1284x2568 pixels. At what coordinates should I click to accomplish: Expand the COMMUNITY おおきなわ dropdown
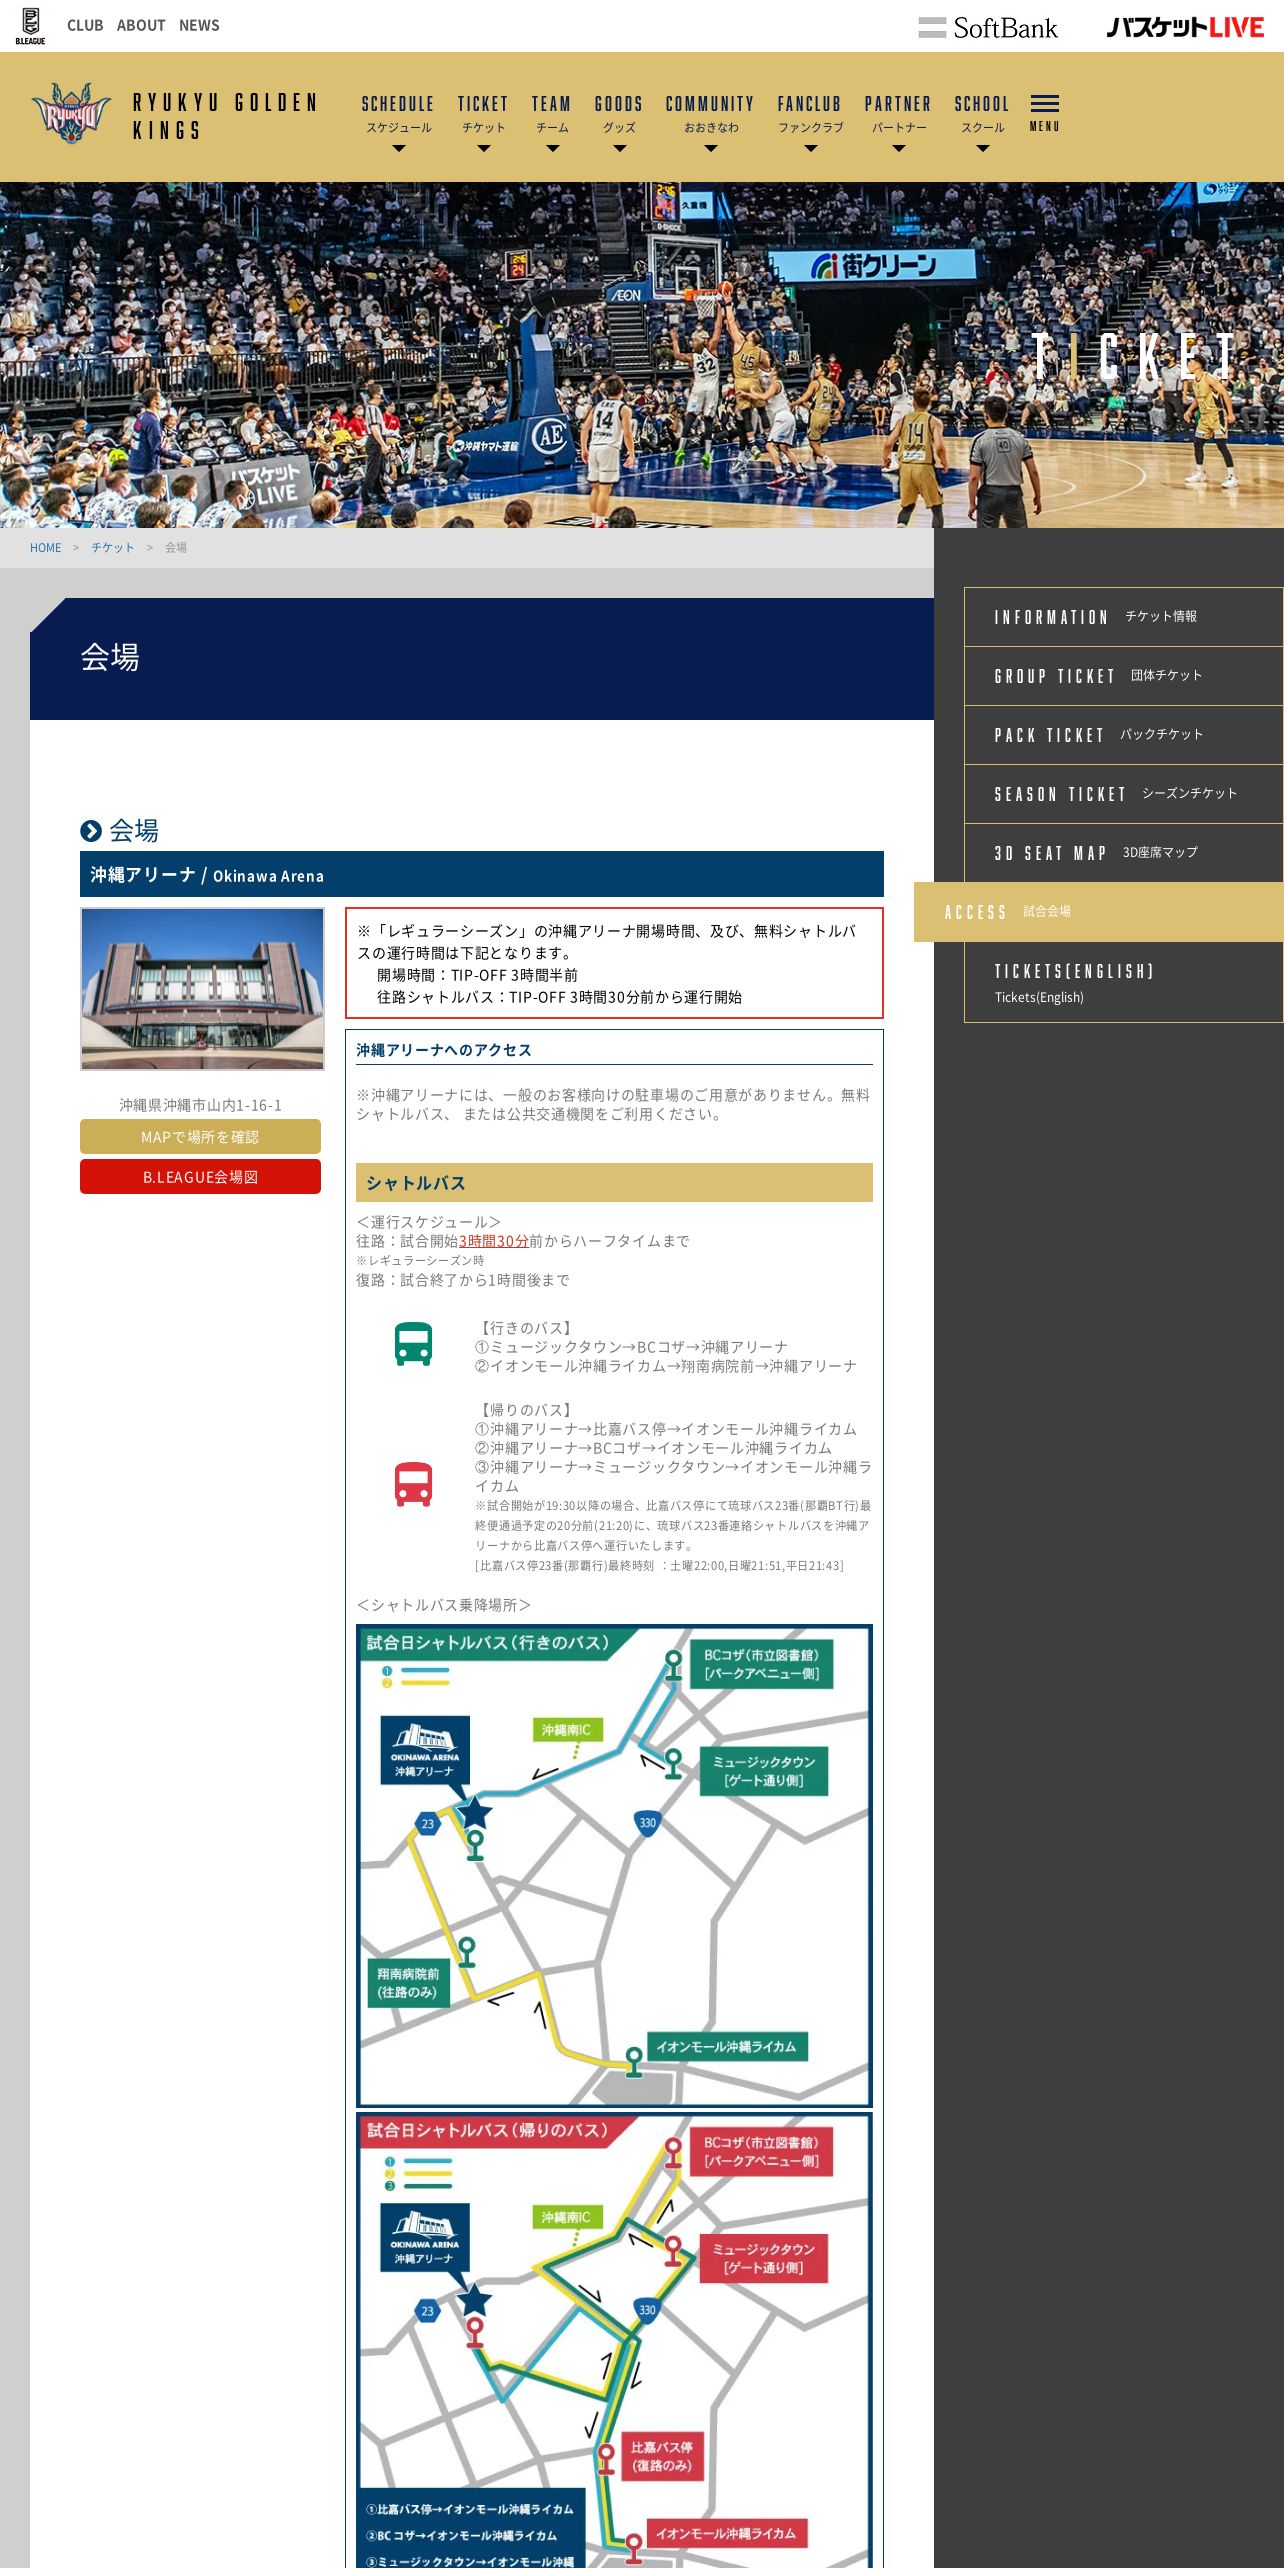[711, 149]
